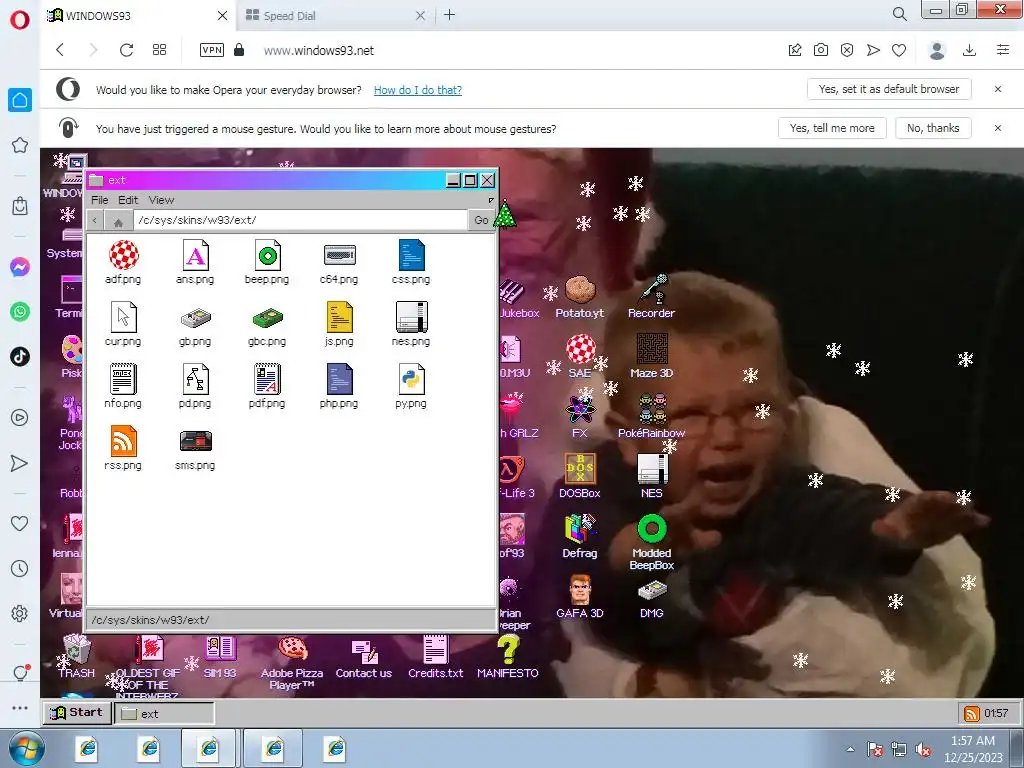This screenshot has width=1024, height=768.
Task: Dismiss mouse gesture prompt with 'No, thanks'
Action: [x=933, y=128]
